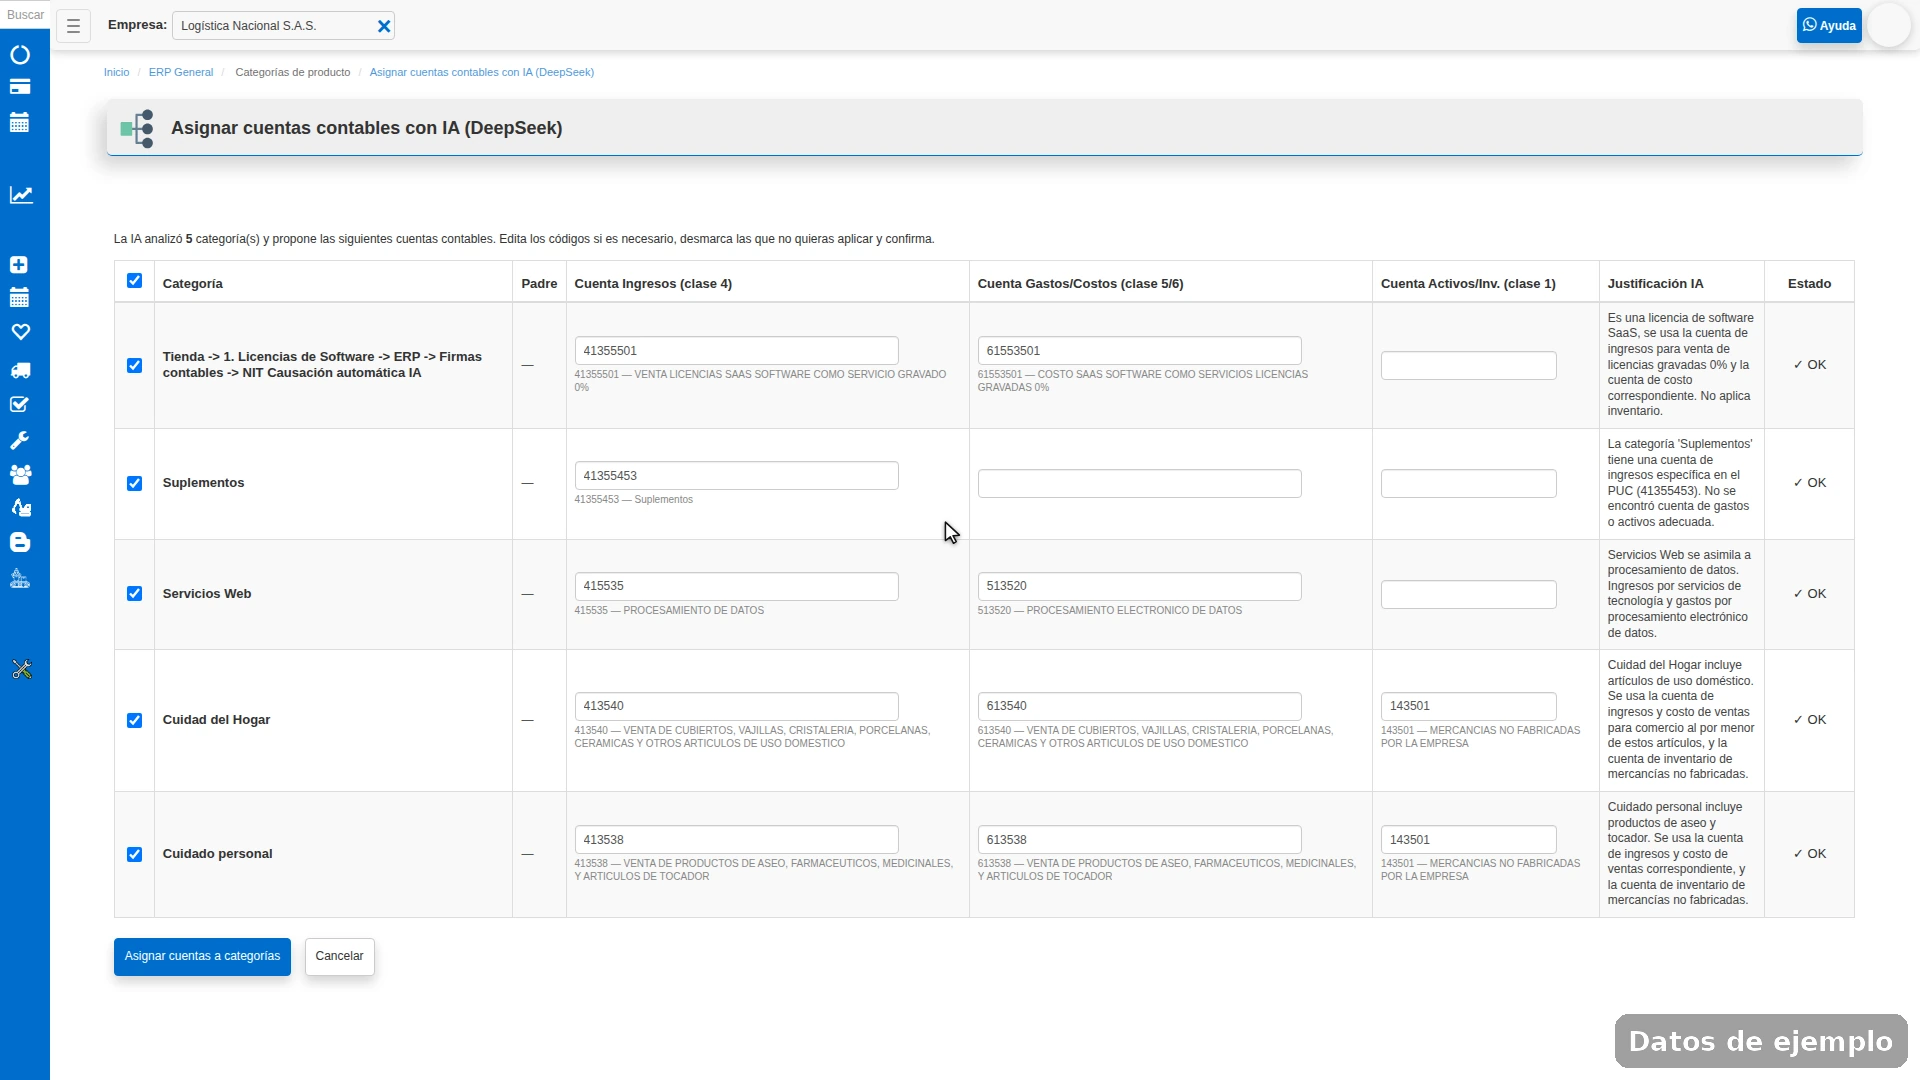Clear the Empresa selection with the X
The height and width of the screenshot is (1080, 1920).
coord(384,26)
